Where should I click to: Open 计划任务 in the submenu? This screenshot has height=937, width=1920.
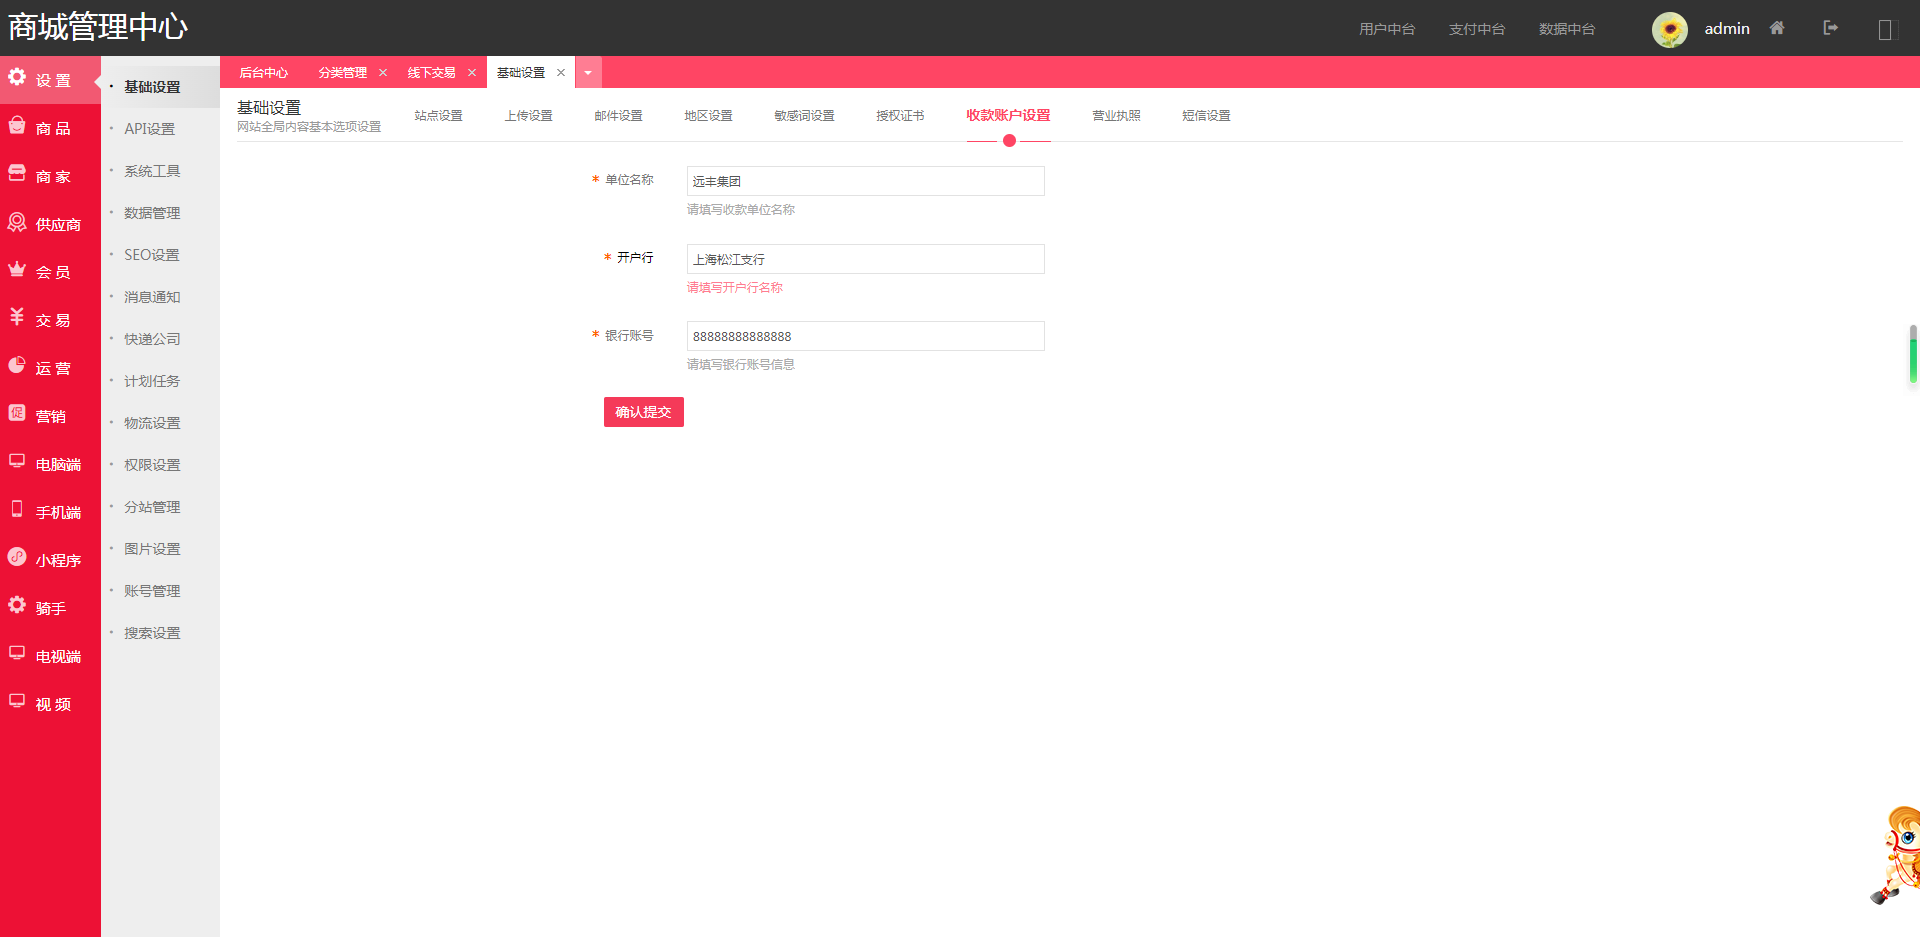[152, 381]
